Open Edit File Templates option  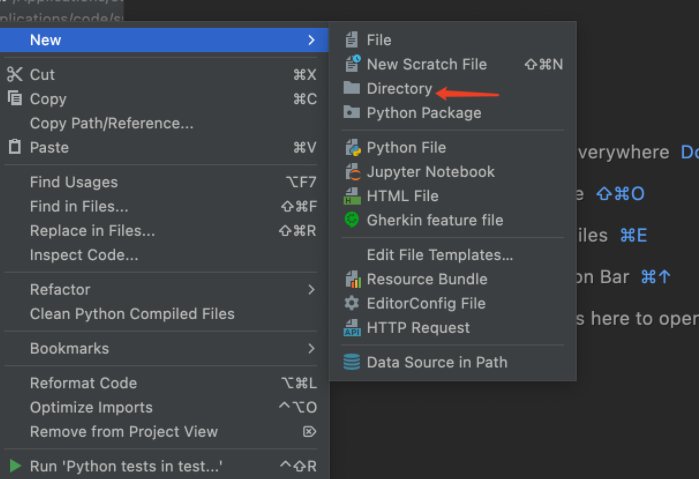[x=440, y=255]
